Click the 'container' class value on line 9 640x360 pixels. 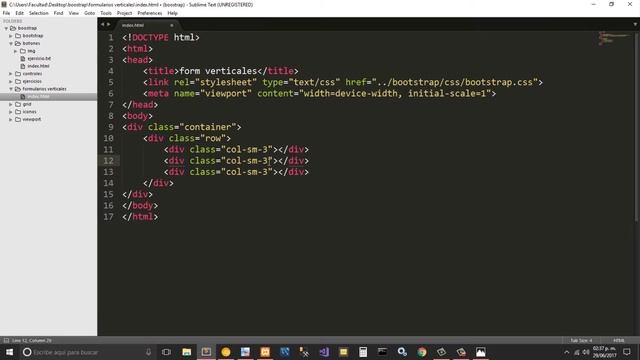click(208, 127)
